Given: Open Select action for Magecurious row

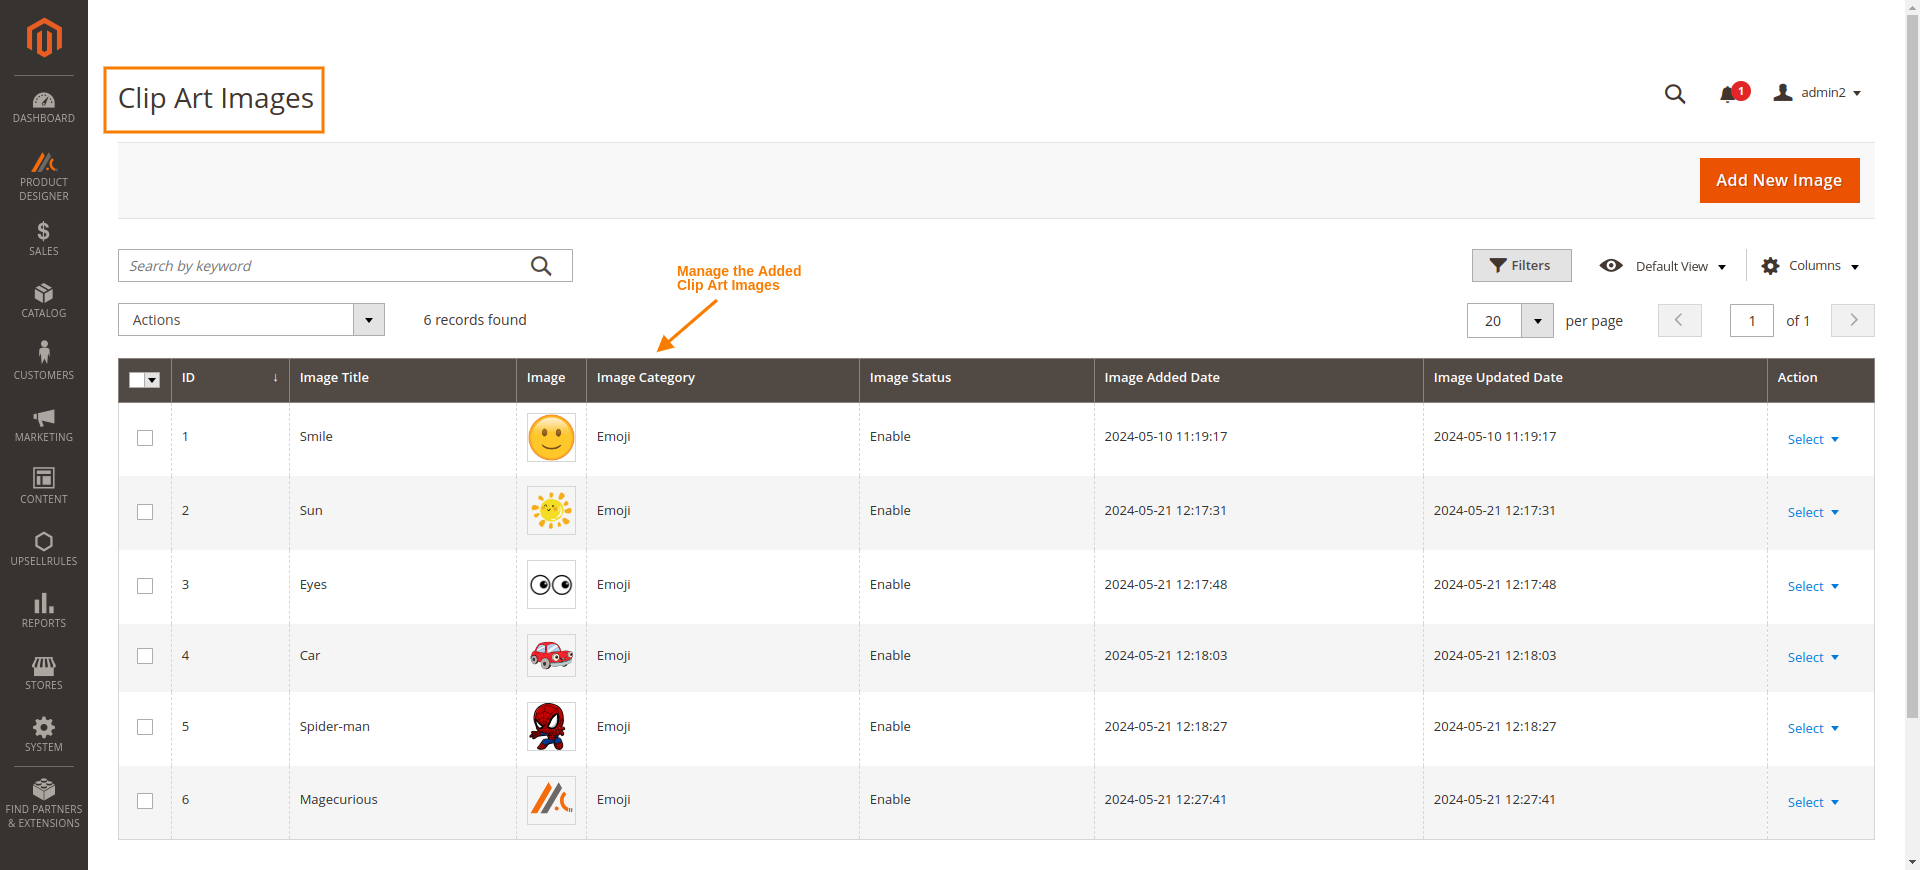Looking at the screenshot, I should point(1813,803).
